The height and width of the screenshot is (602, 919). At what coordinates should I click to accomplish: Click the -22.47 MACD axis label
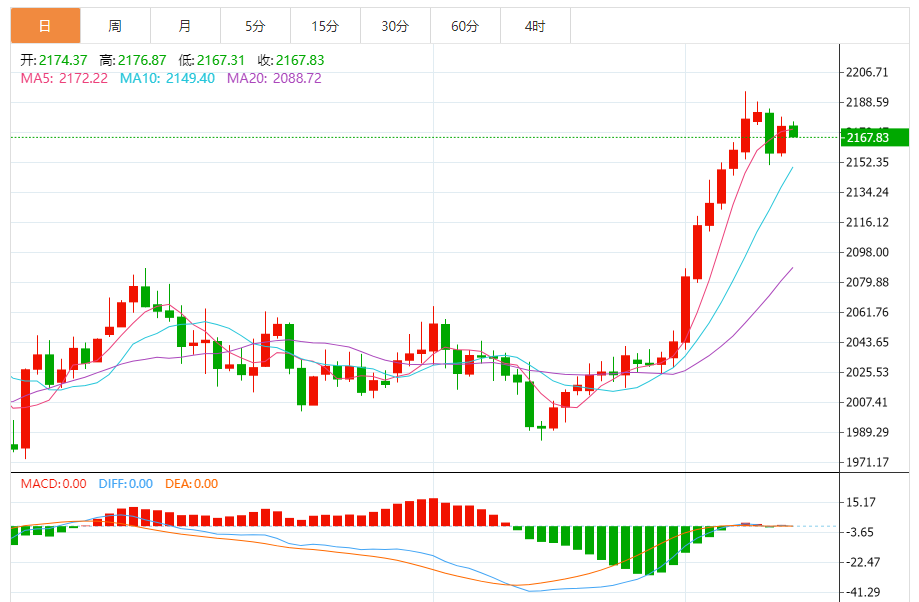pos(863,563)
